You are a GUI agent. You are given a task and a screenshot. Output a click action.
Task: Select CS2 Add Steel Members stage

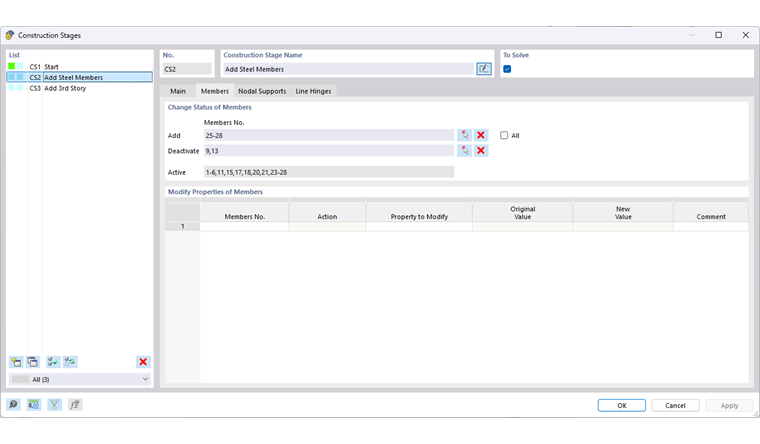click(80, 77)
